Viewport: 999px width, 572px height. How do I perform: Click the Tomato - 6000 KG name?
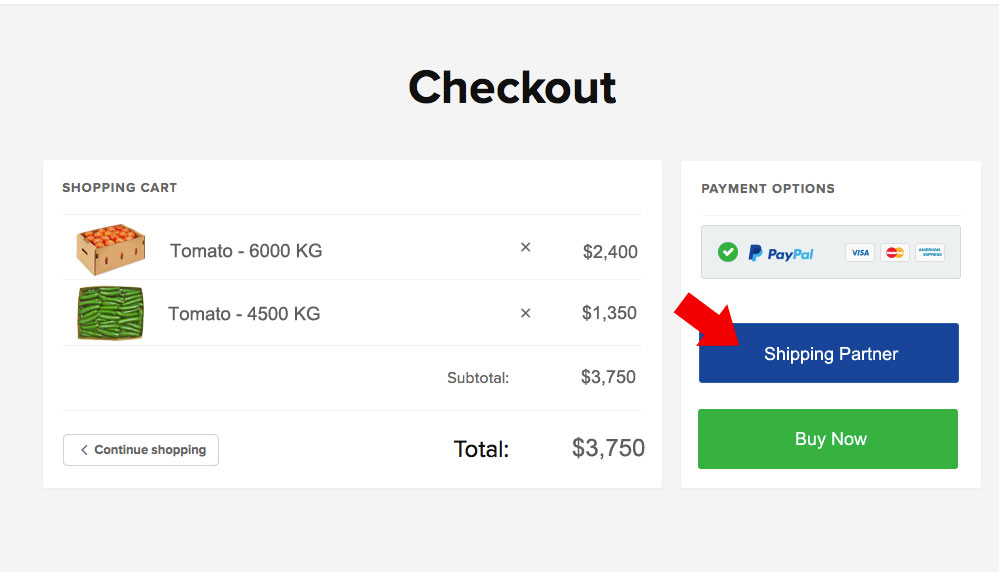pos(246,251)
